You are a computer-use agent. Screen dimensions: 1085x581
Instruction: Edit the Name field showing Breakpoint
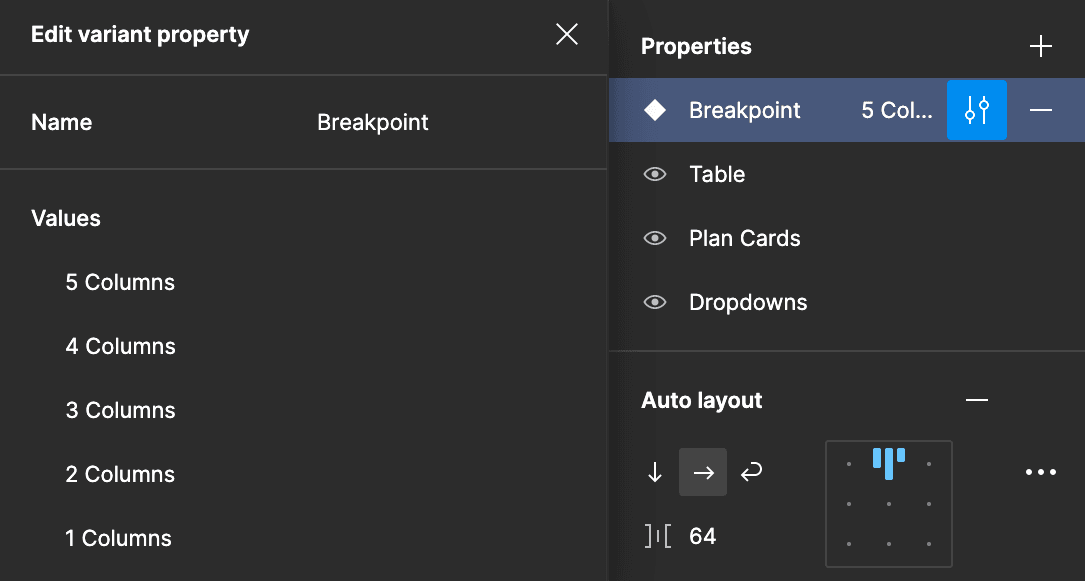372,122
